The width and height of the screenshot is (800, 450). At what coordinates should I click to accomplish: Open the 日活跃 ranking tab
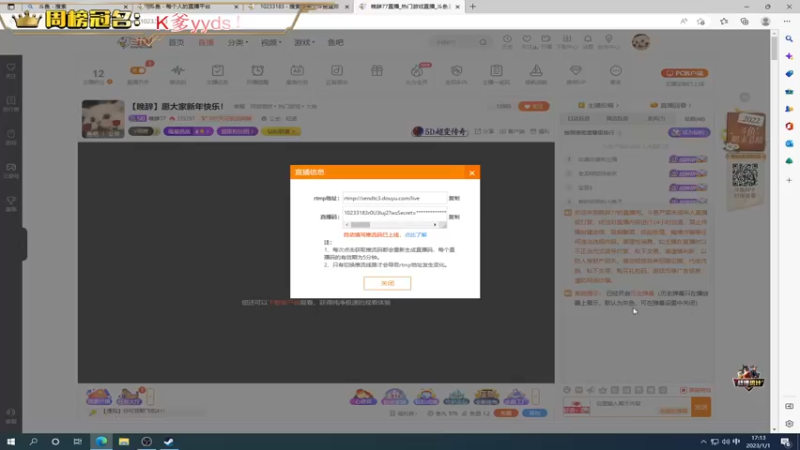click(x=579, y=118)
